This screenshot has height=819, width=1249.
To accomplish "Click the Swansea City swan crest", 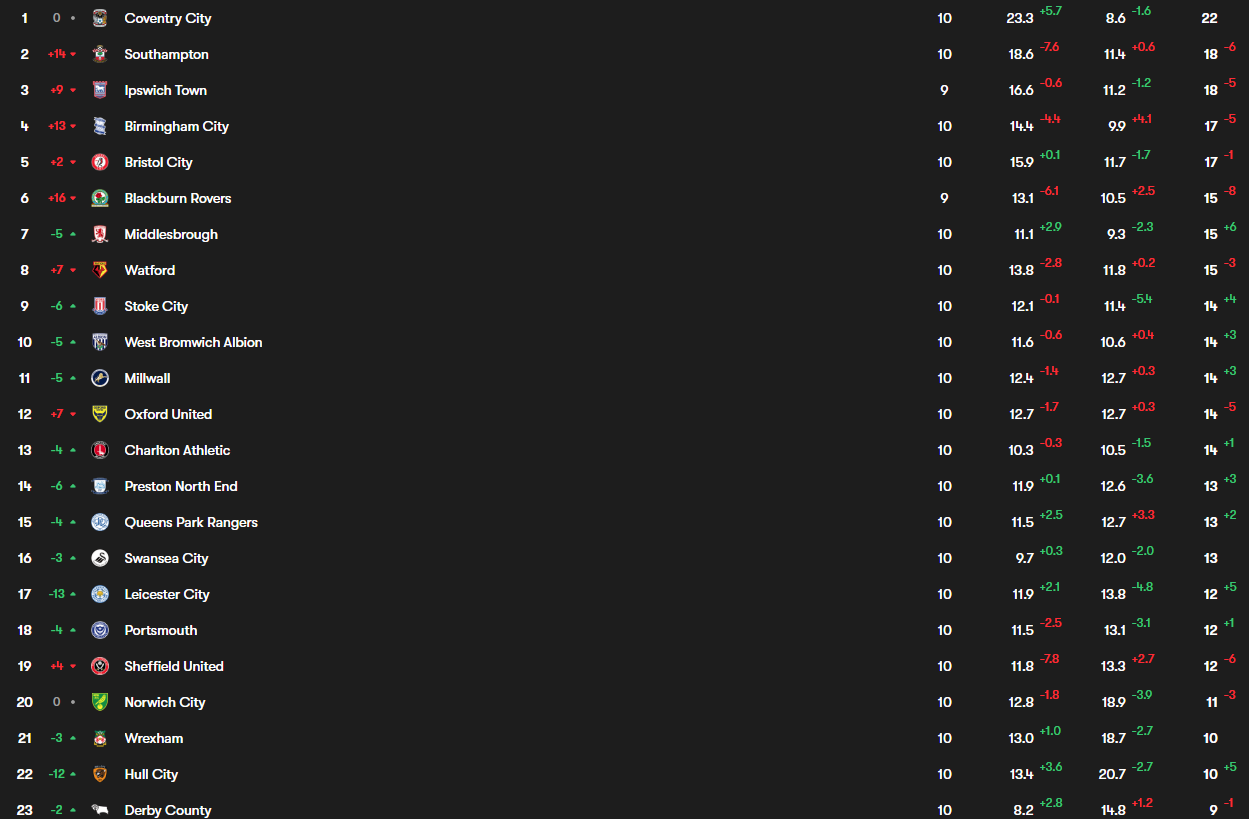I will click(x=99, y=558).
